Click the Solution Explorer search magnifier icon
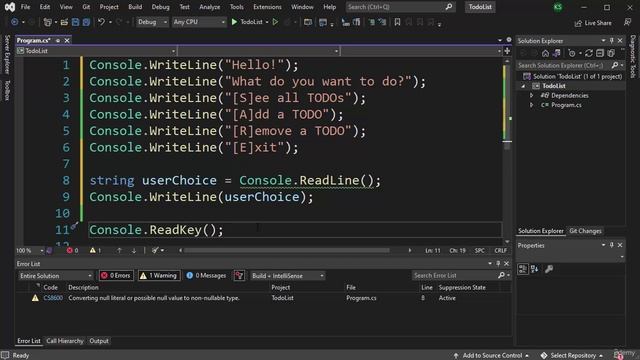 point(615,65)
